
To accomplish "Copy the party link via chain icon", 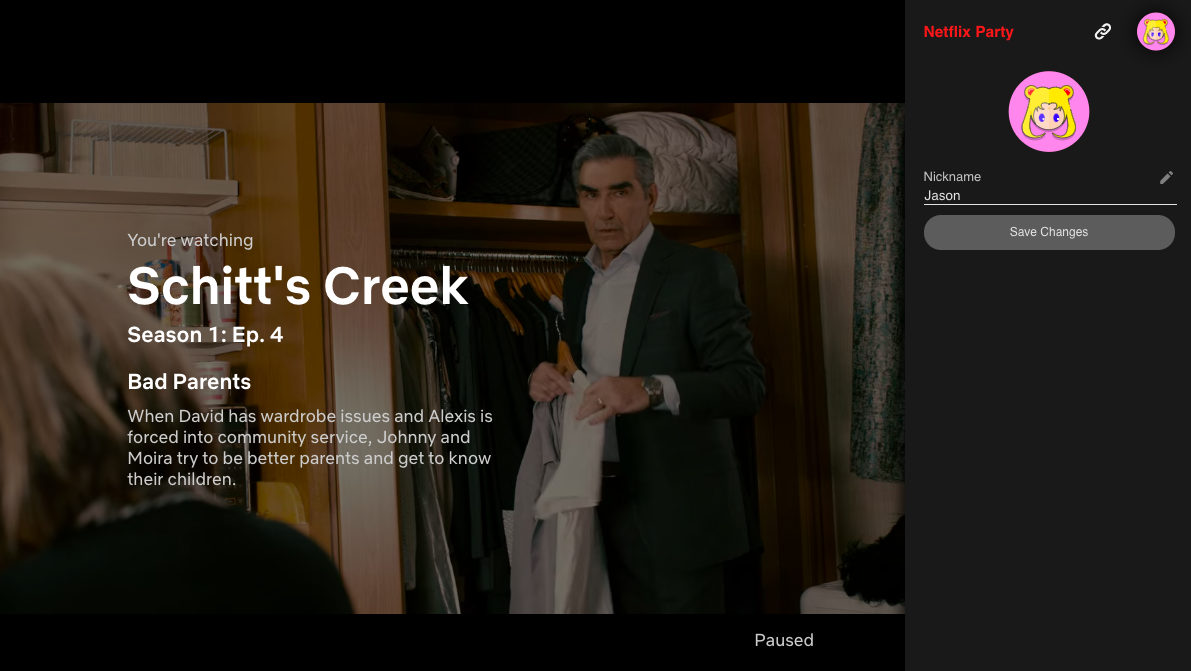I will [x=1102, y=31].
